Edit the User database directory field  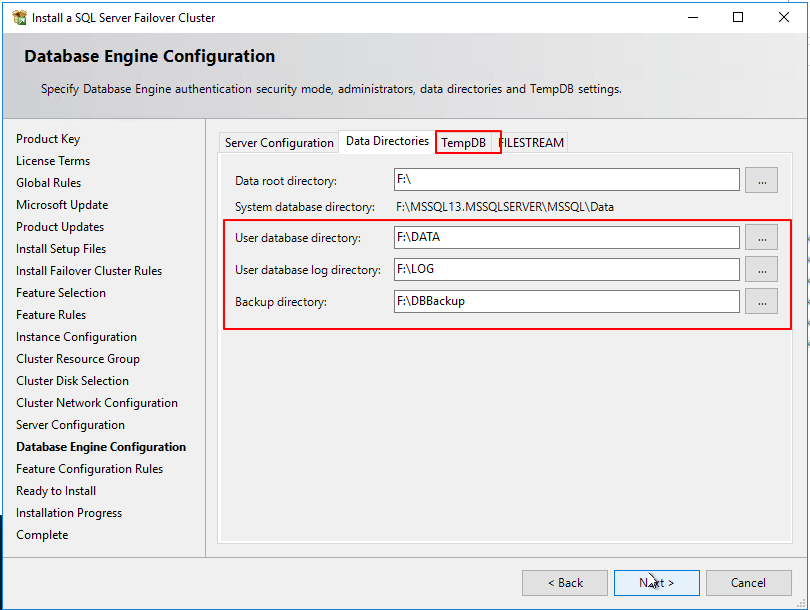pyautogui.click(x=567, y=238)
